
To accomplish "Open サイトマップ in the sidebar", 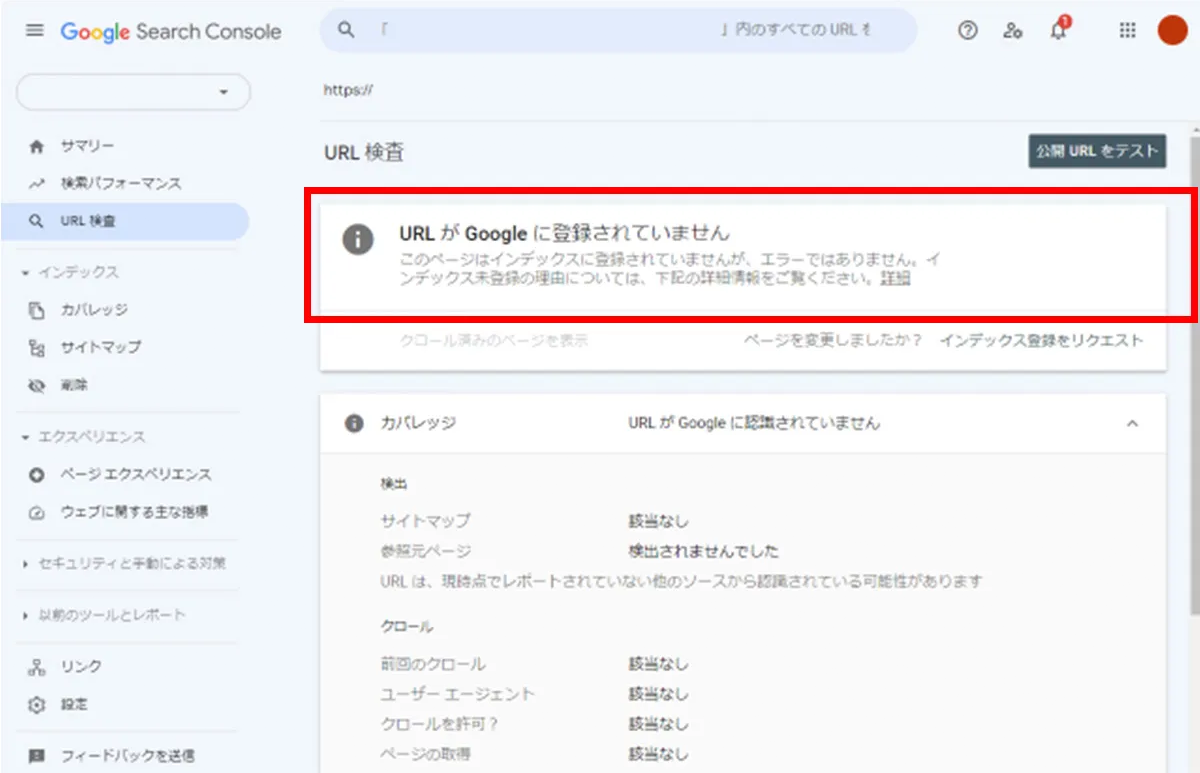I will coord(101,347).
